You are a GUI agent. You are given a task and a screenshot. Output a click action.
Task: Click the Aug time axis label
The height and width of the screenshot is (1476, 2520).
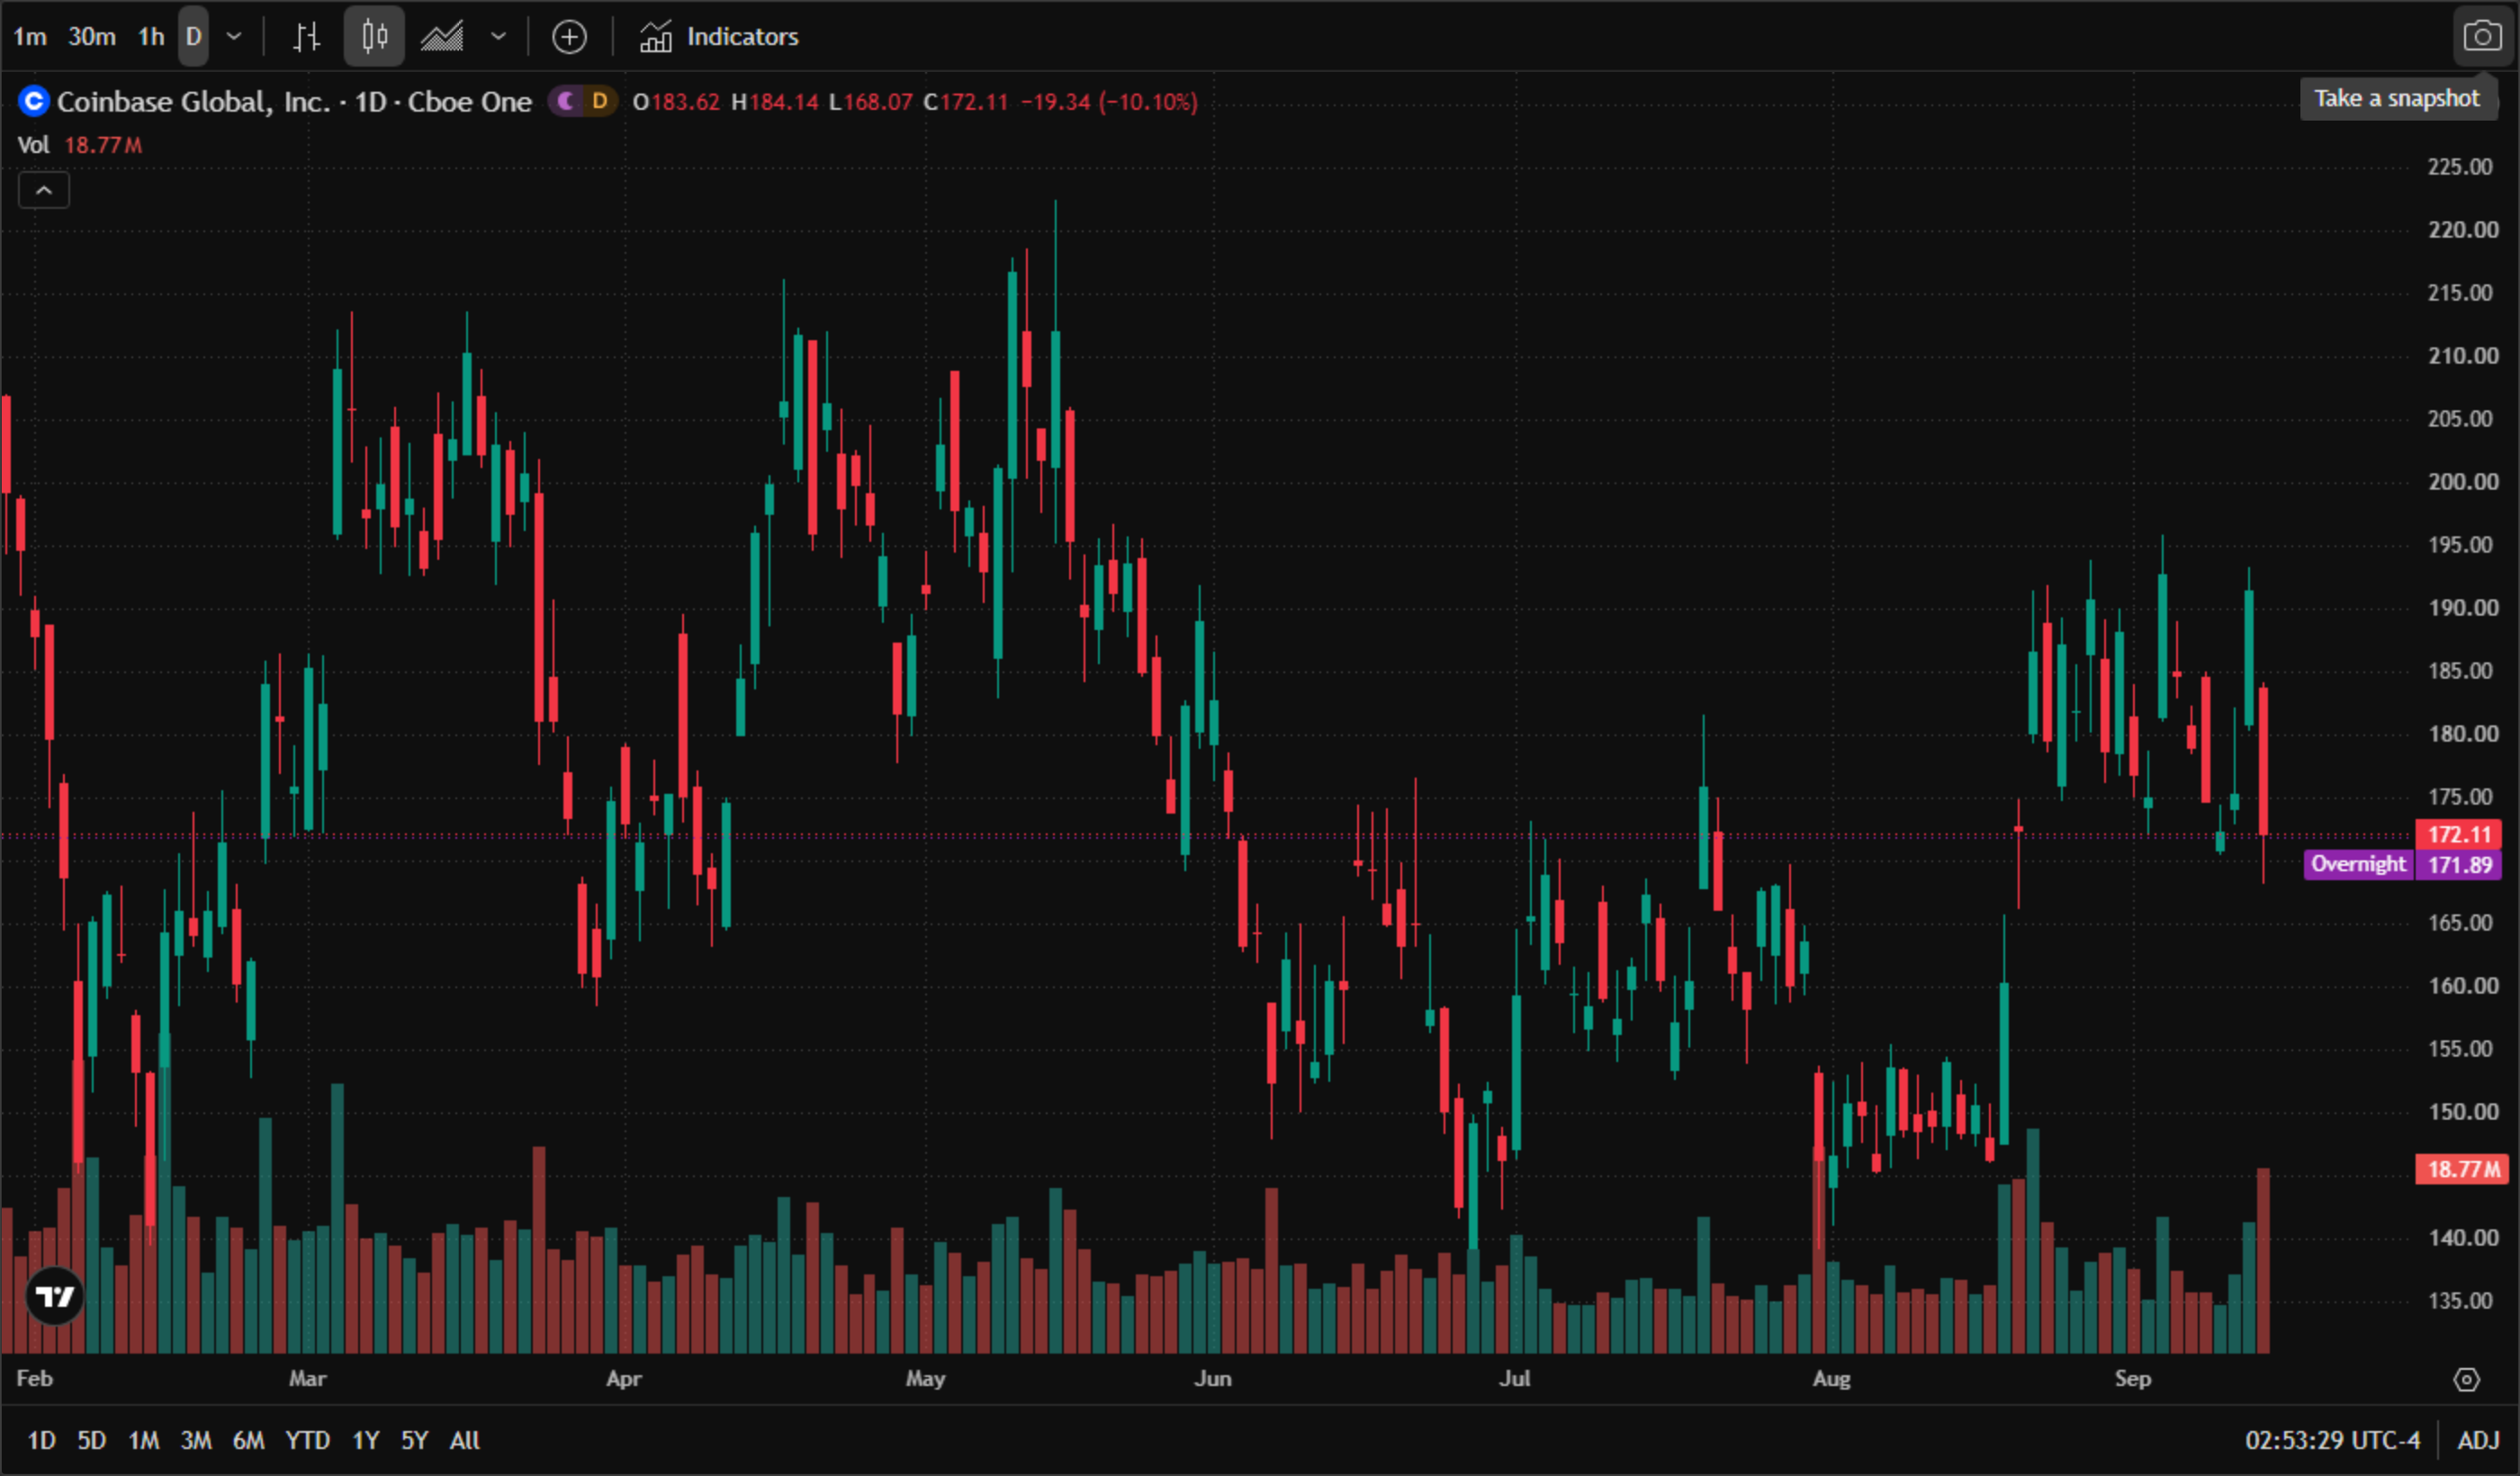(1831, 1378)
